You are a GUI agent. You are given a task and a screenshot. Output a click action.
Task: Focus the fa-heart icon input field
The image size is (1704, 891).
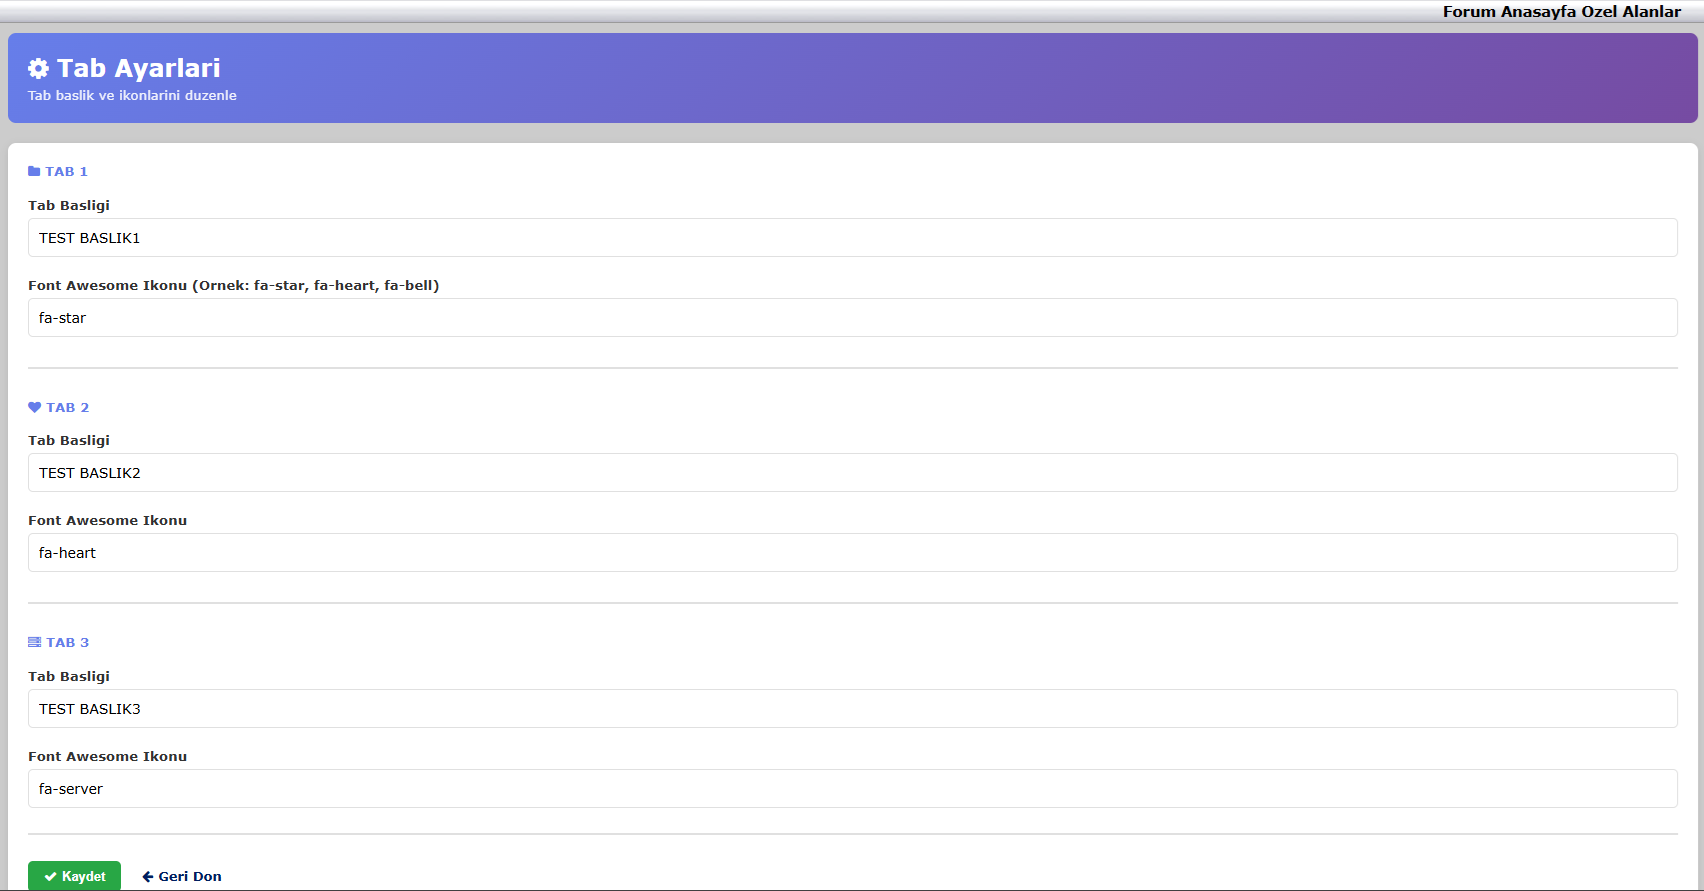852,553
